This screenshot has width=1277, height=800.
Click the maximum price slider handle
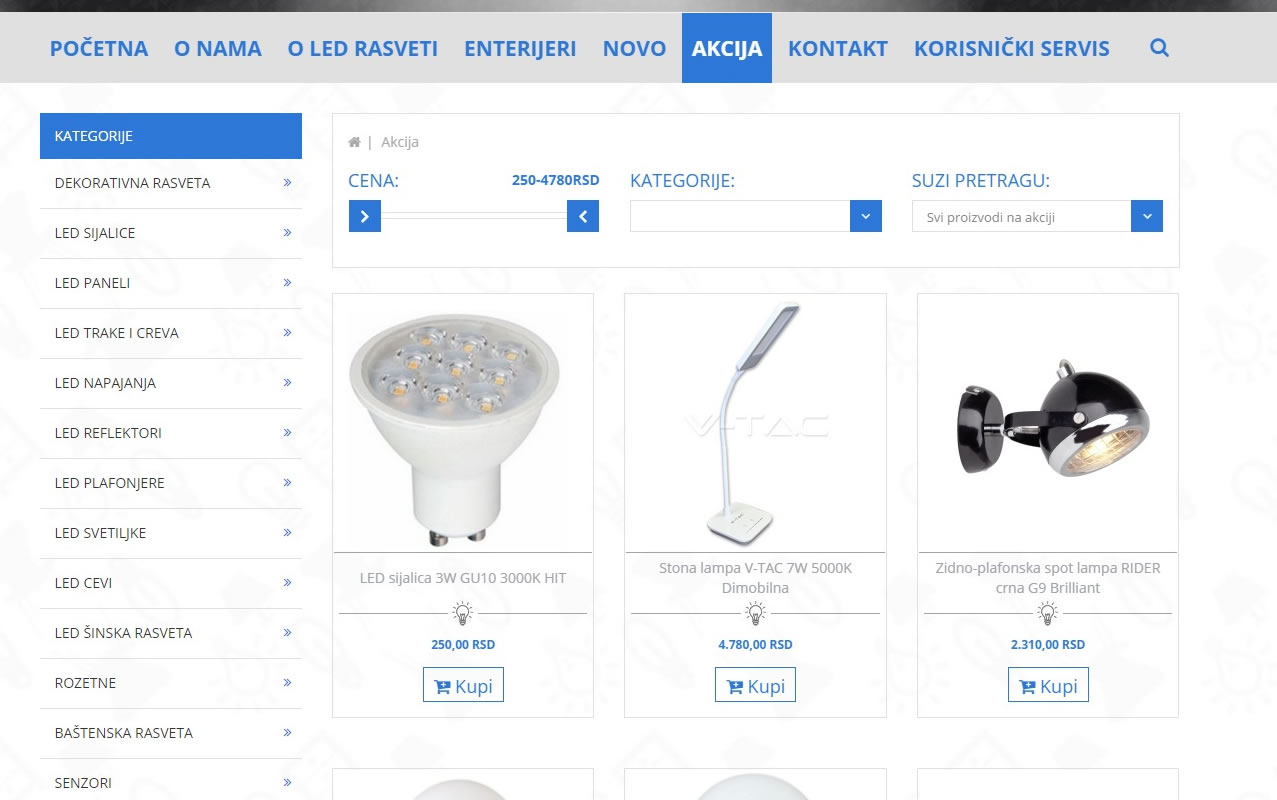coord(583,216)
